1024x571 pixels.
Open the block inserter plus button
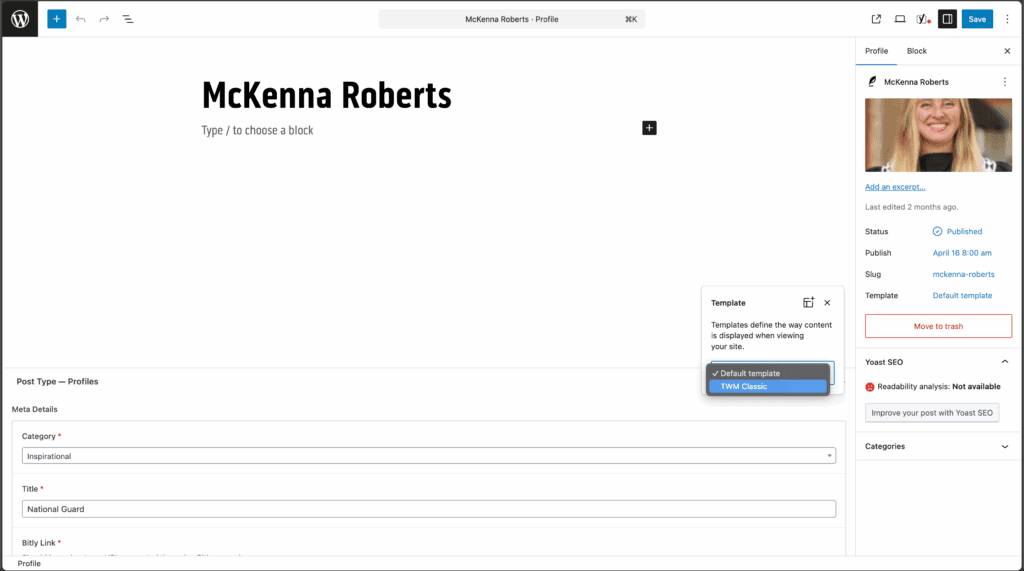pyautogui.click(x=57, y=19)
